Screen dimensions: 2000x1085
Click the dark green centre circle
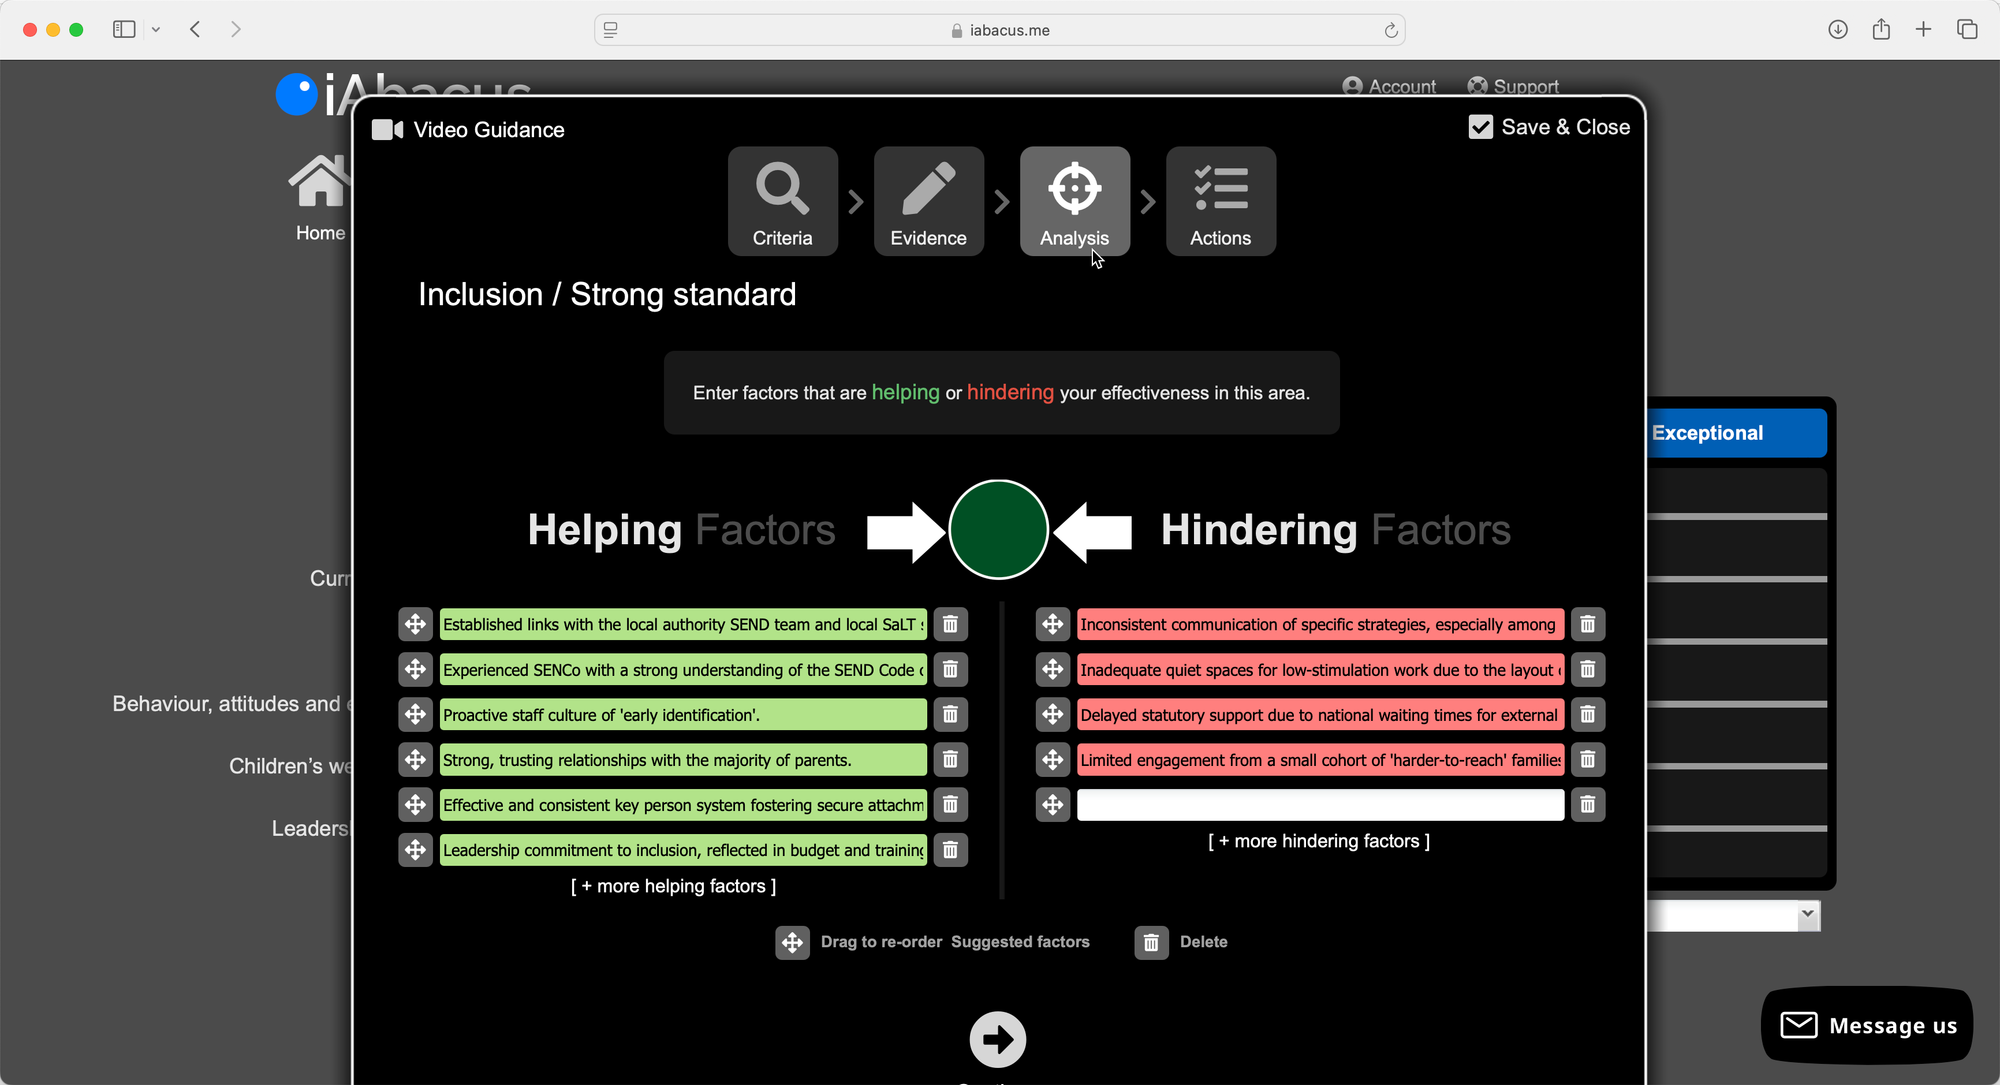click(998, 530)
